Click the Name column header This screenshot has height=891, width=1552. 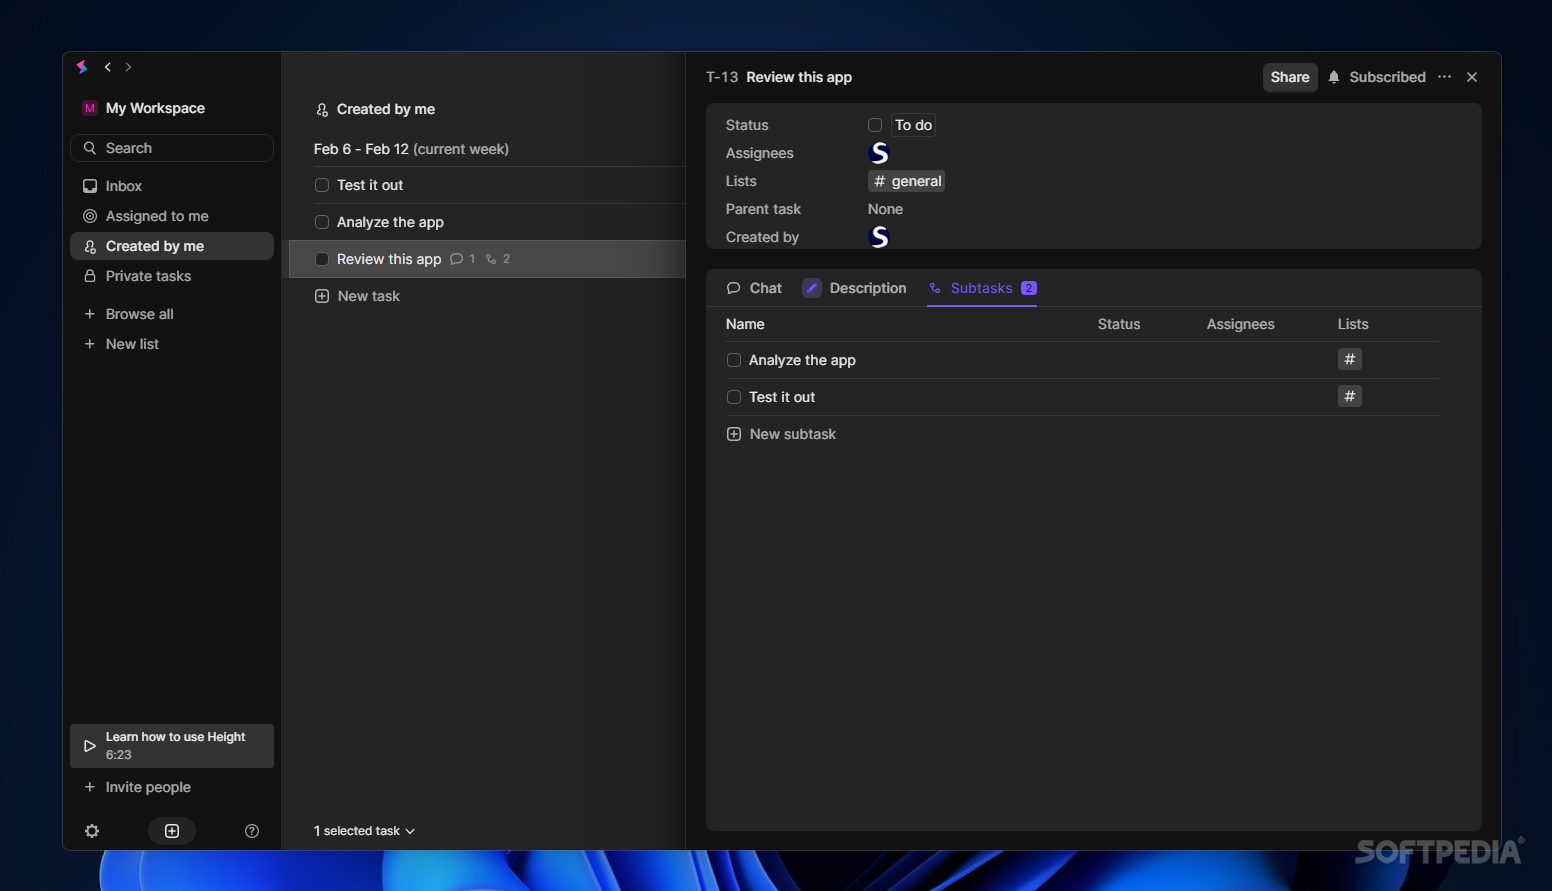[745, 324]
